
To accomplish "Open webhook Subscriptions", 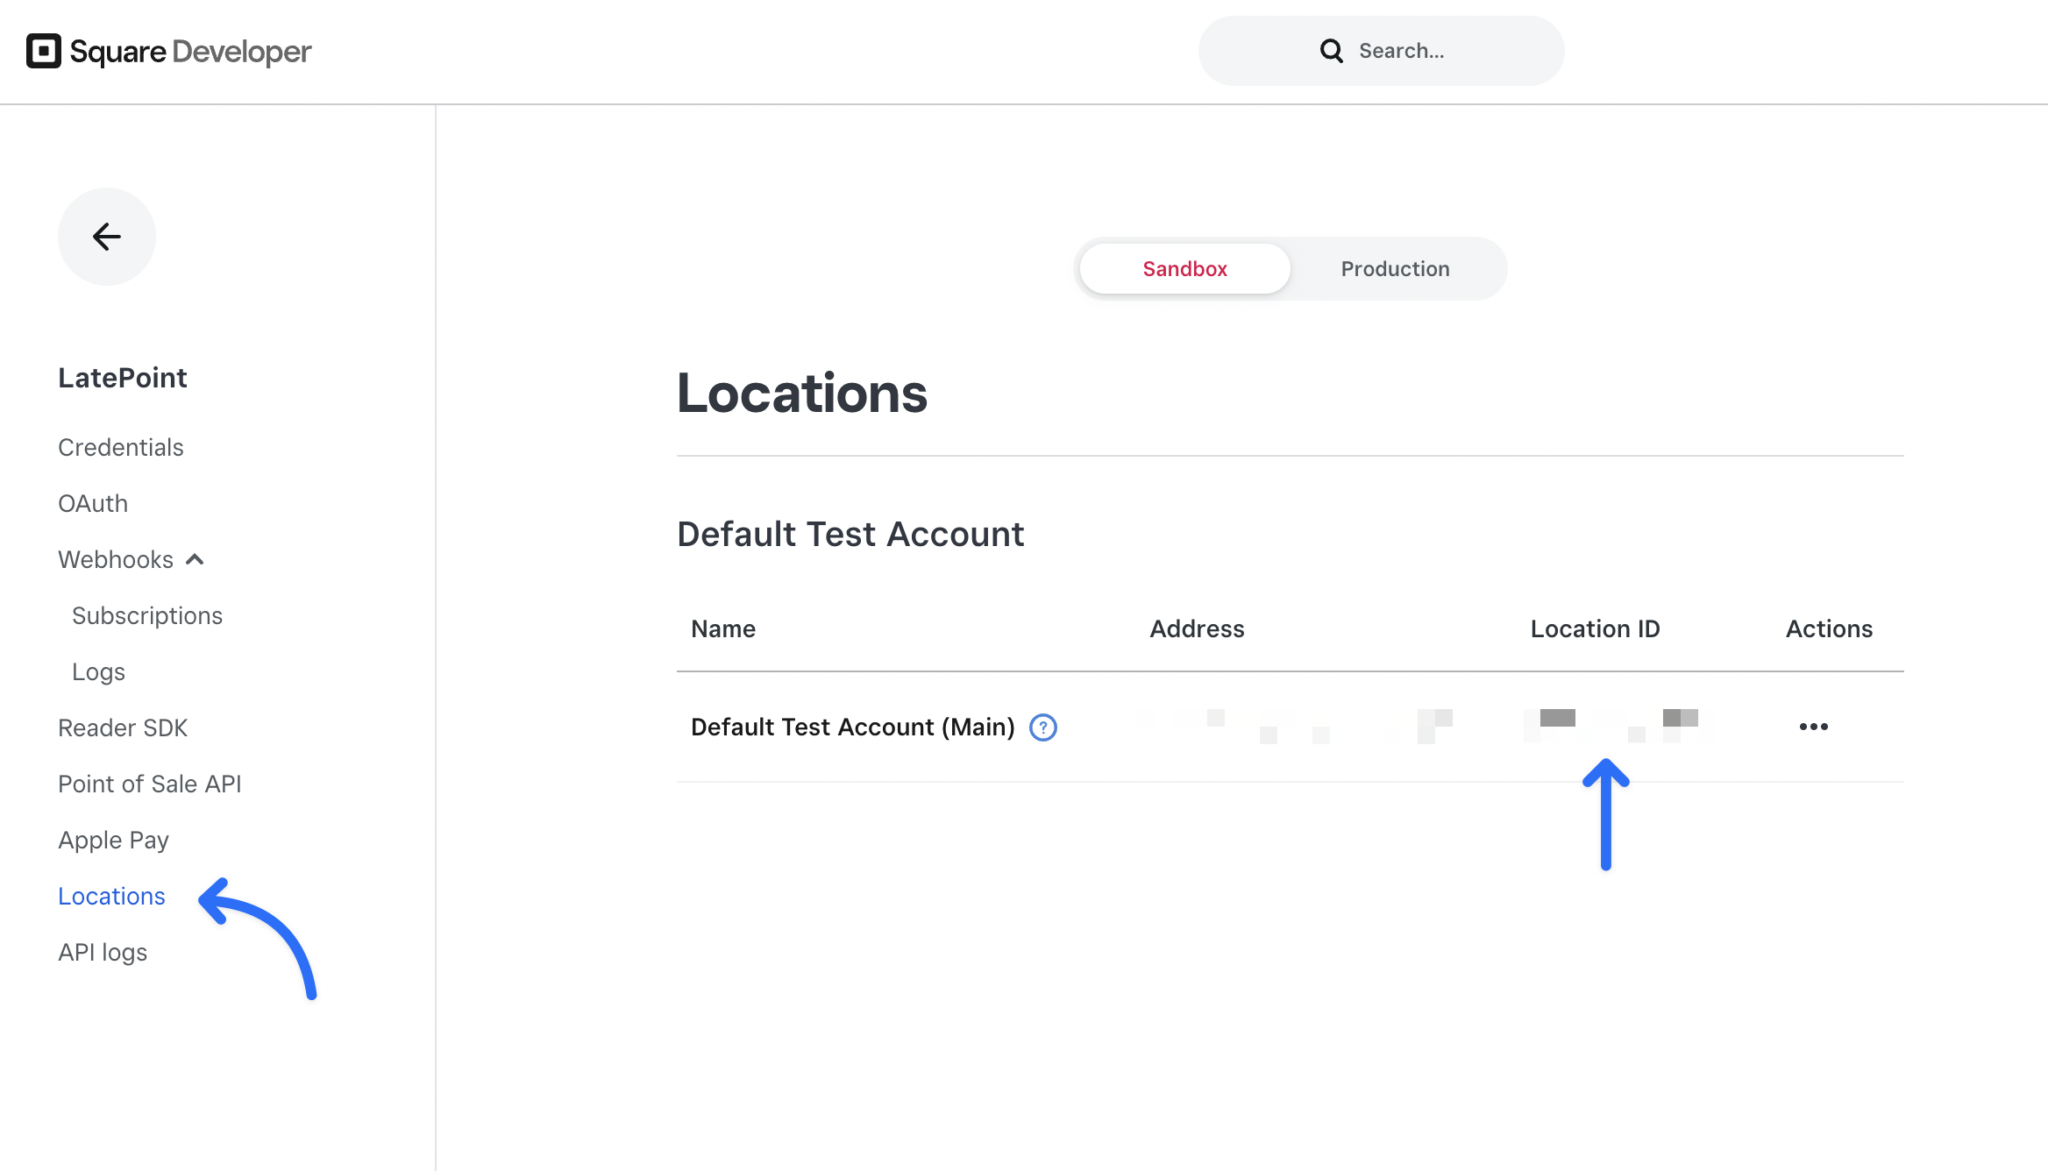I will click(x=147, y=616).
